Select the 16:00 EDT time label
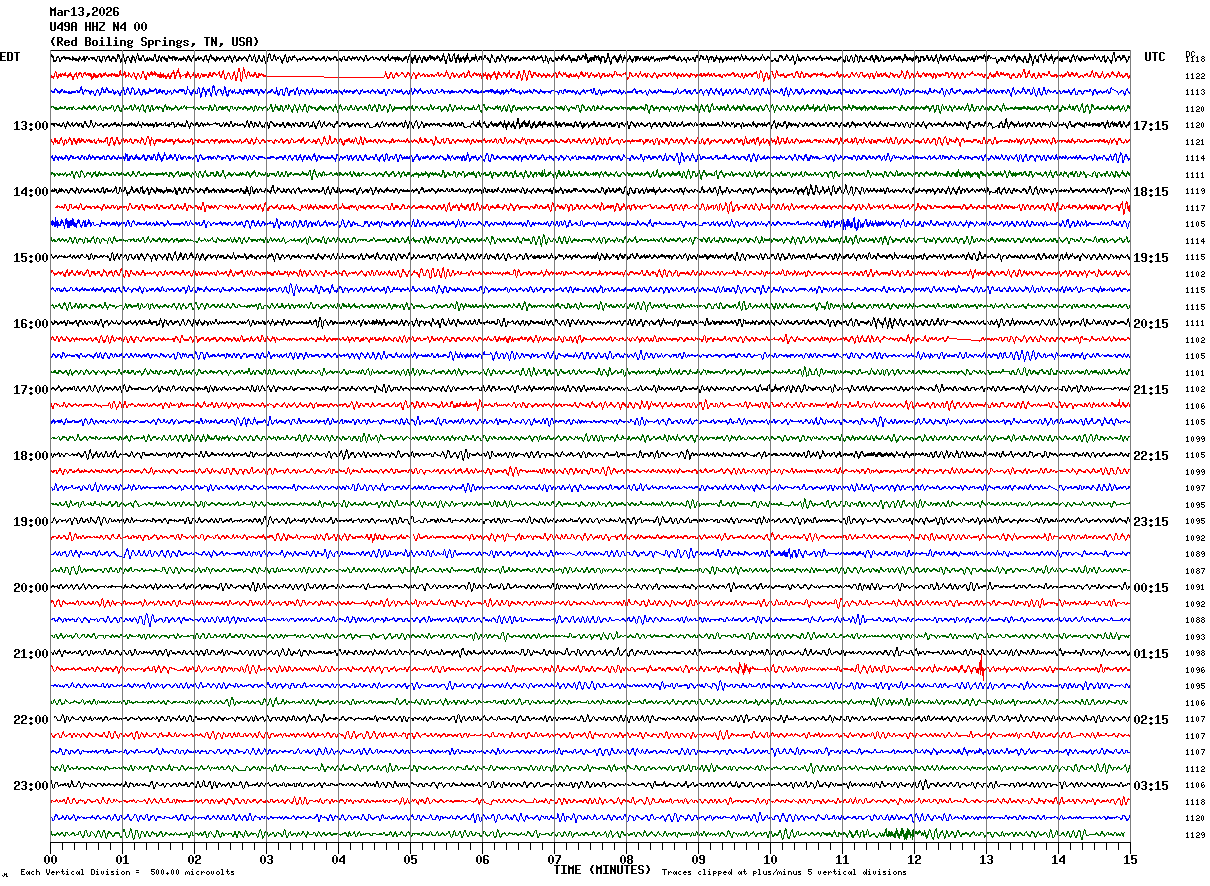1210x886 pixels. 30,324
